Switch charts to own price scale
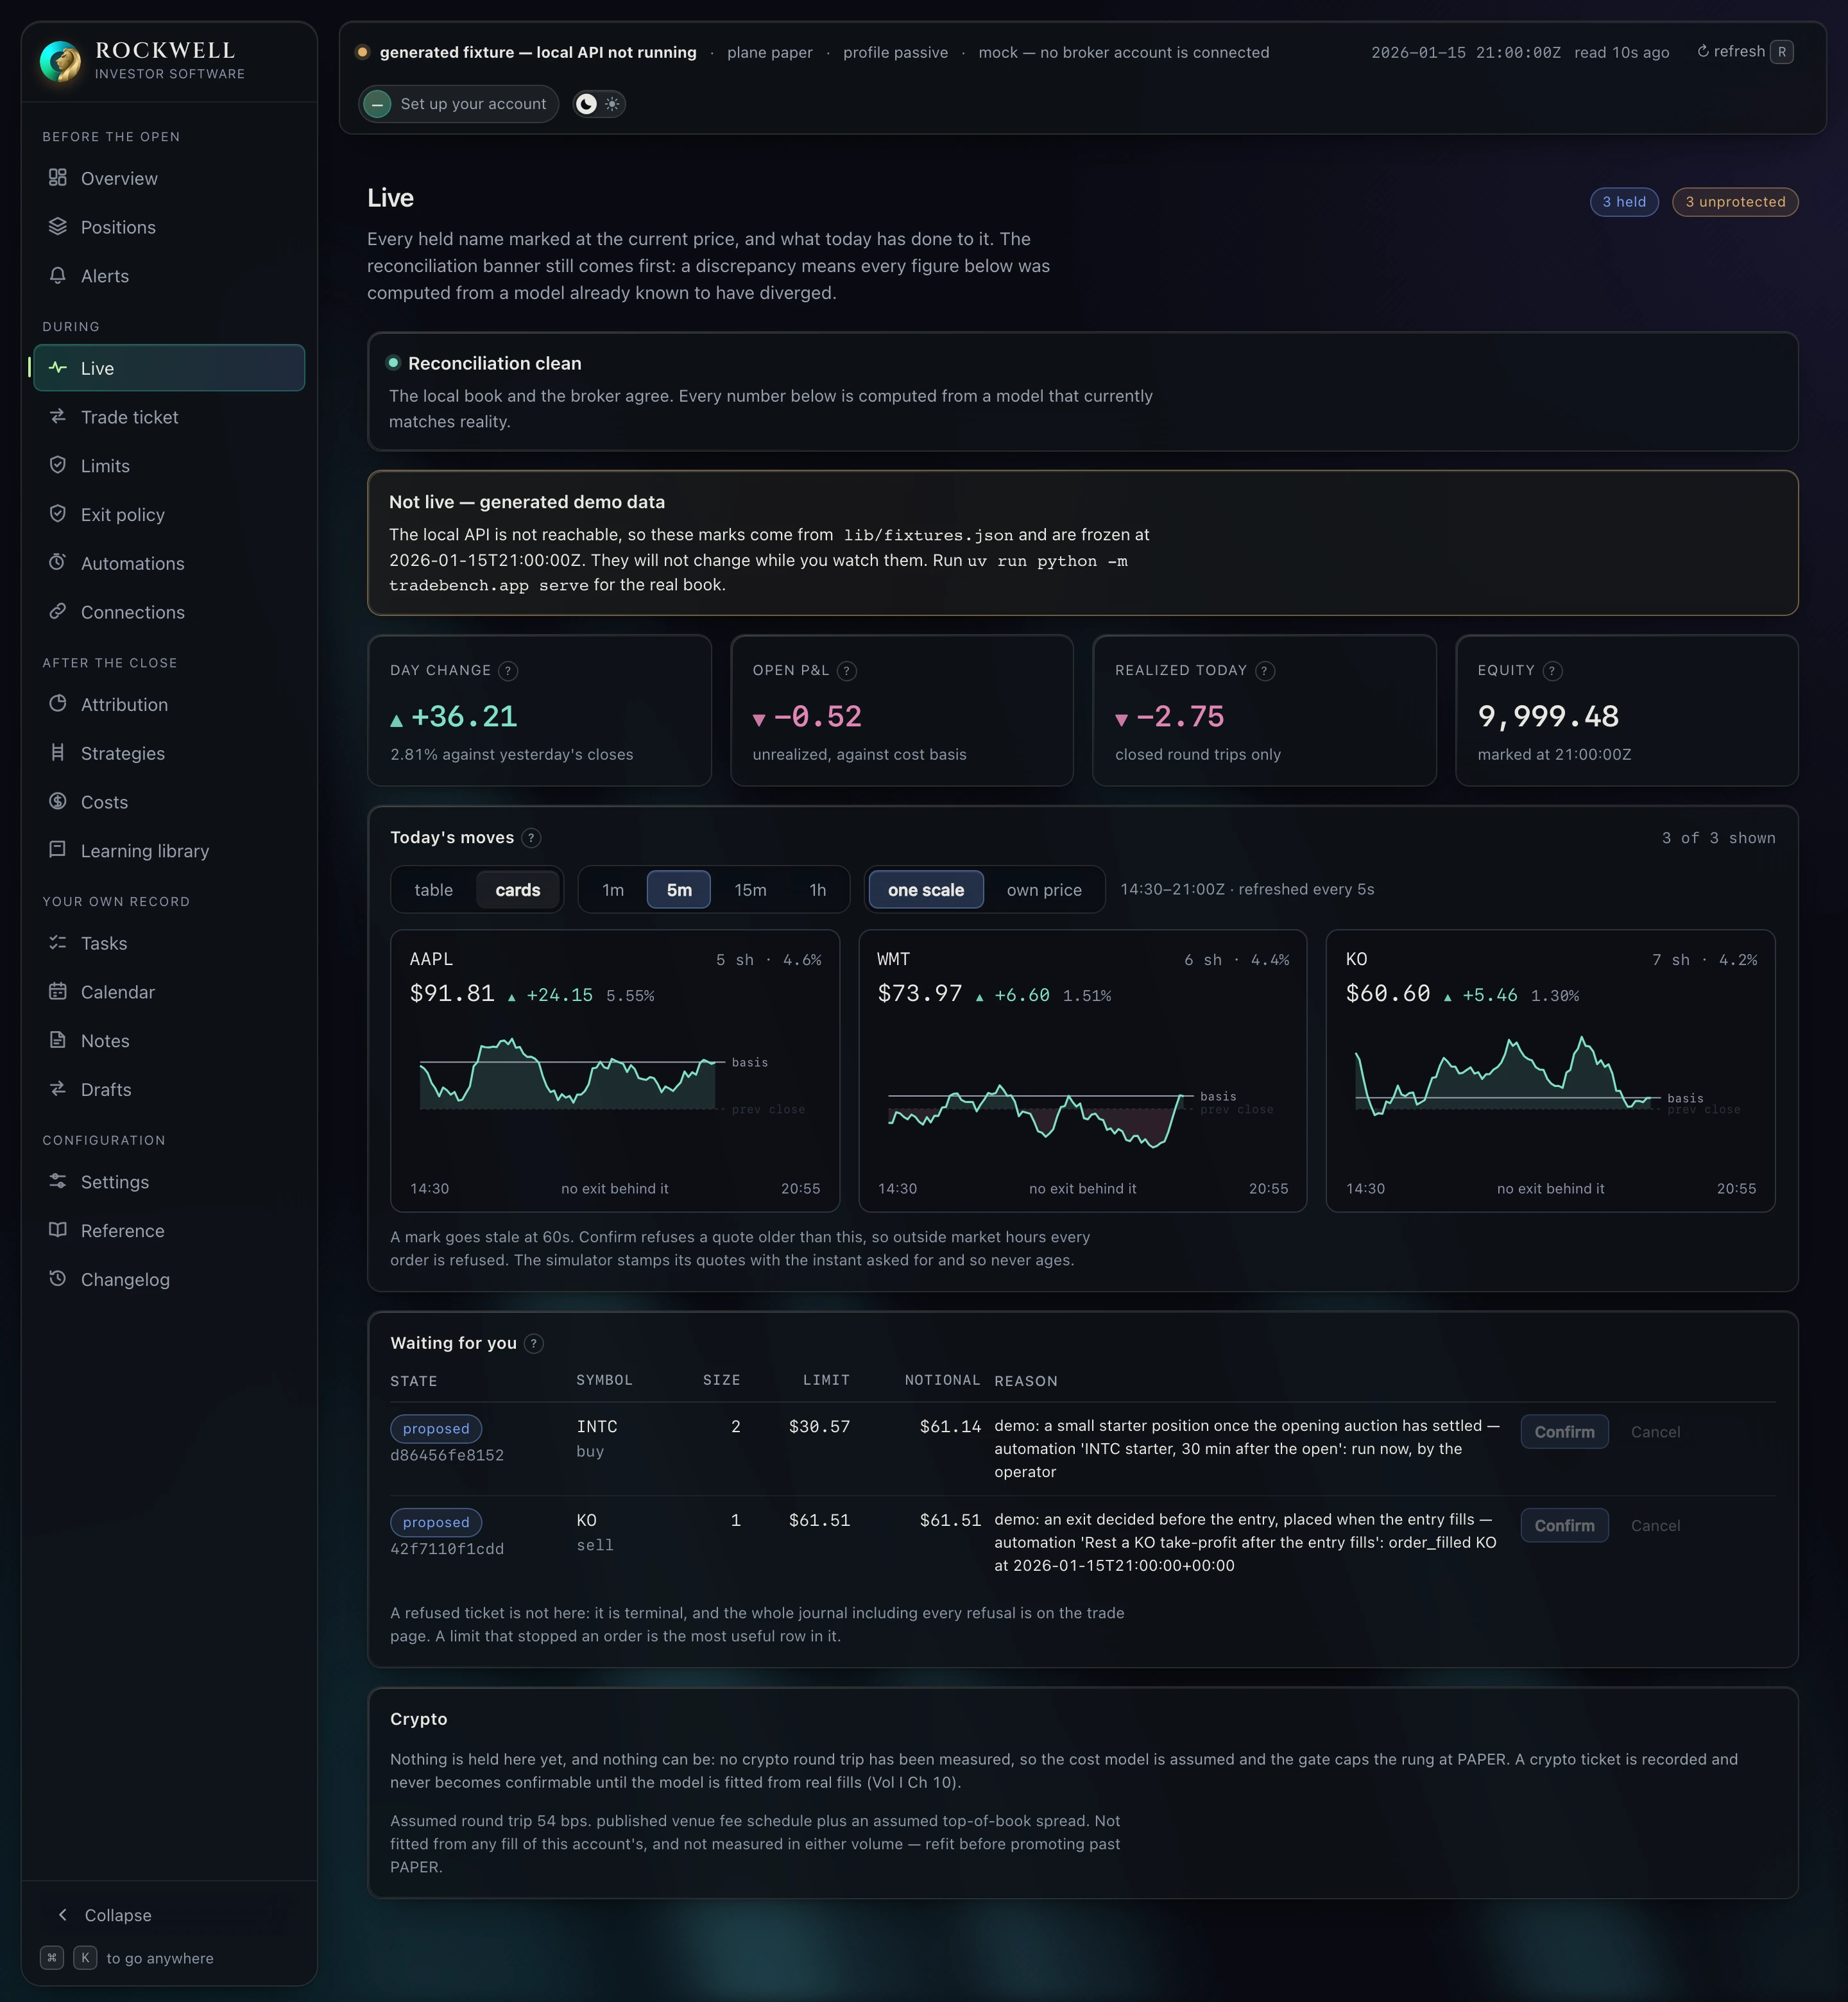Screen dimensions: 1848x2002 (1044, 890)
